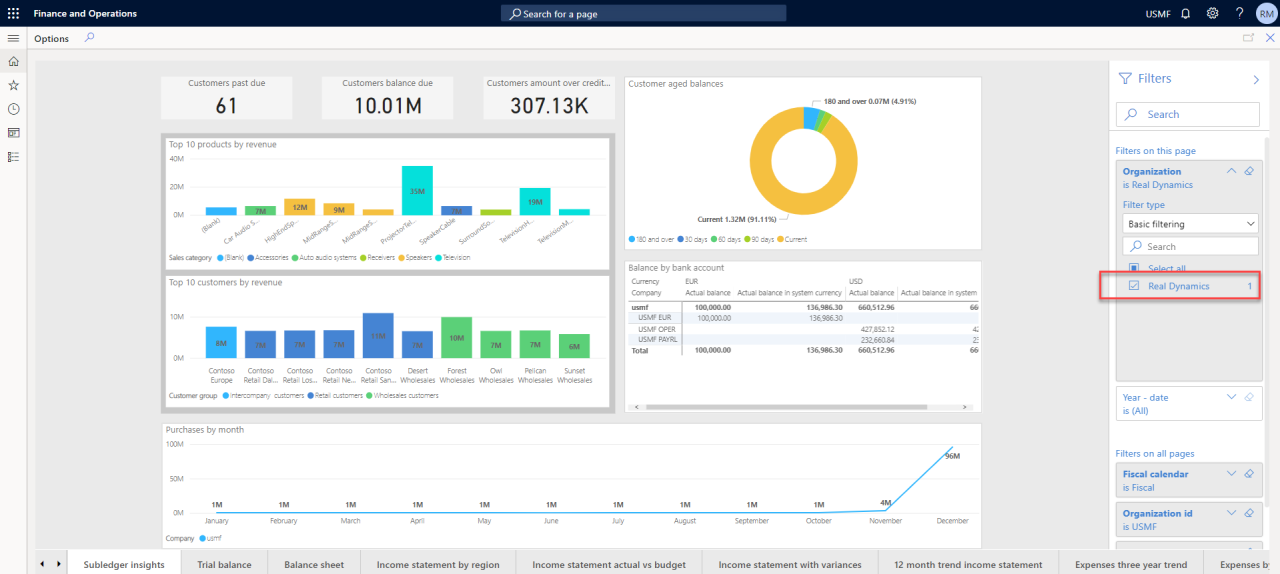
Task: Click the USMF OPER row
Action: (x=803, y=328)
